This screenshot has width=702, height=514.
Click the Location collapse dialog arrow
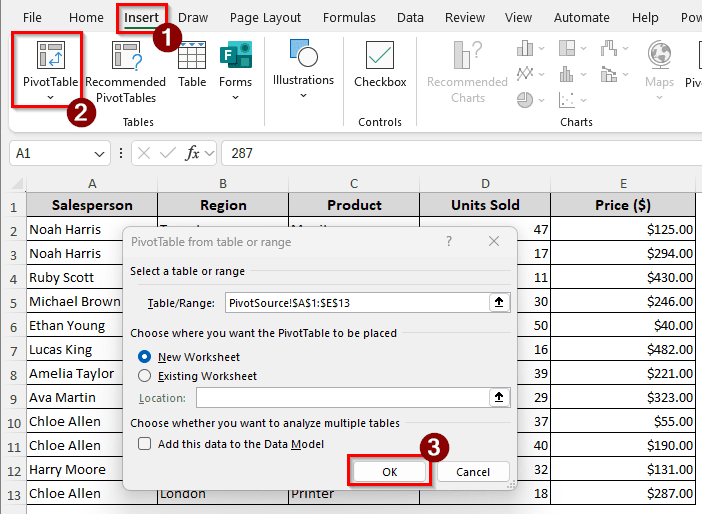click(x=499, y=397)
